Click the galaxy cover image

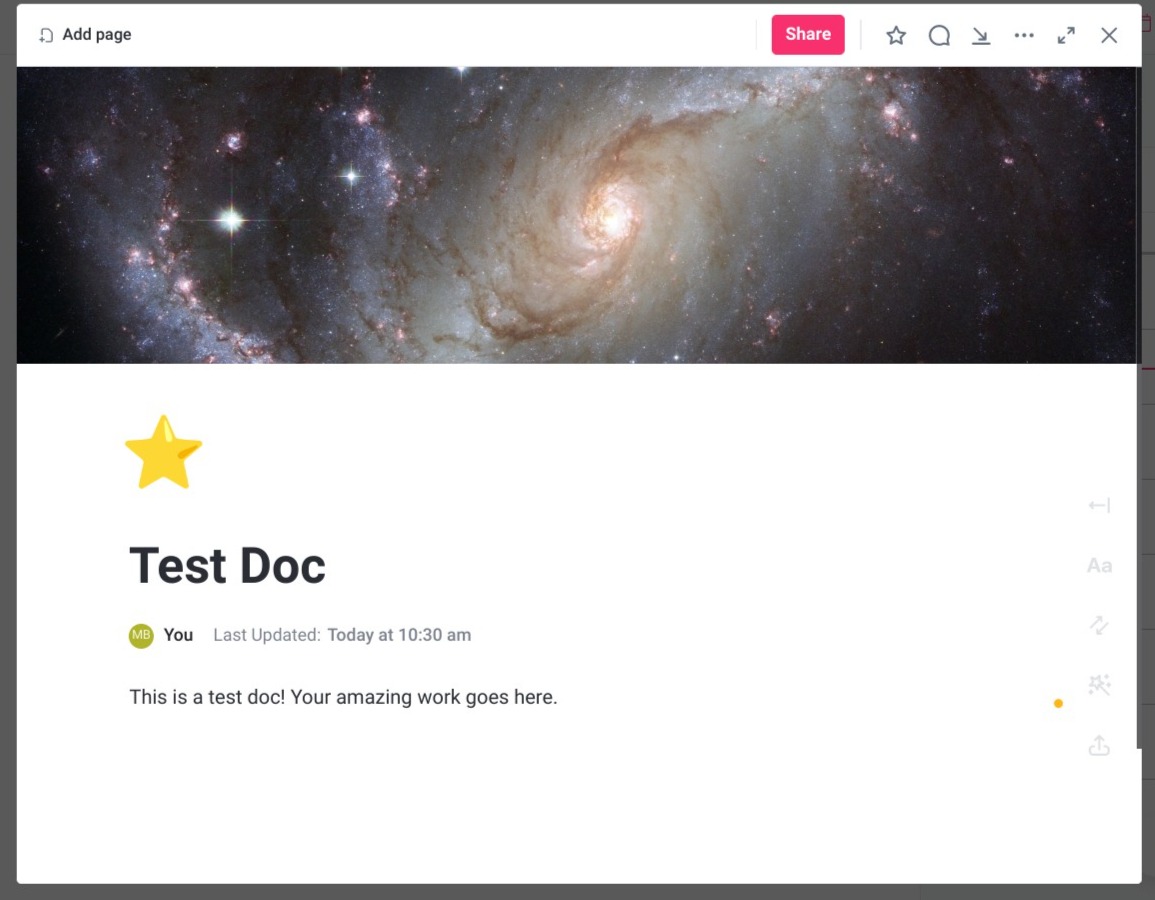(578, 215)
